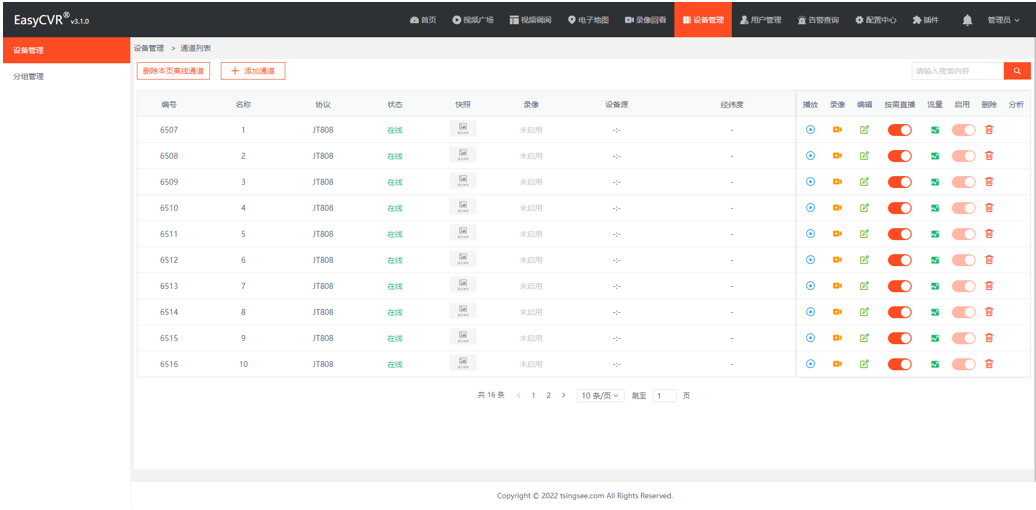Open 录像回看 in top navigation
Image resolution: width=1036 pixels, height=510 pixels.
(646, 20)
